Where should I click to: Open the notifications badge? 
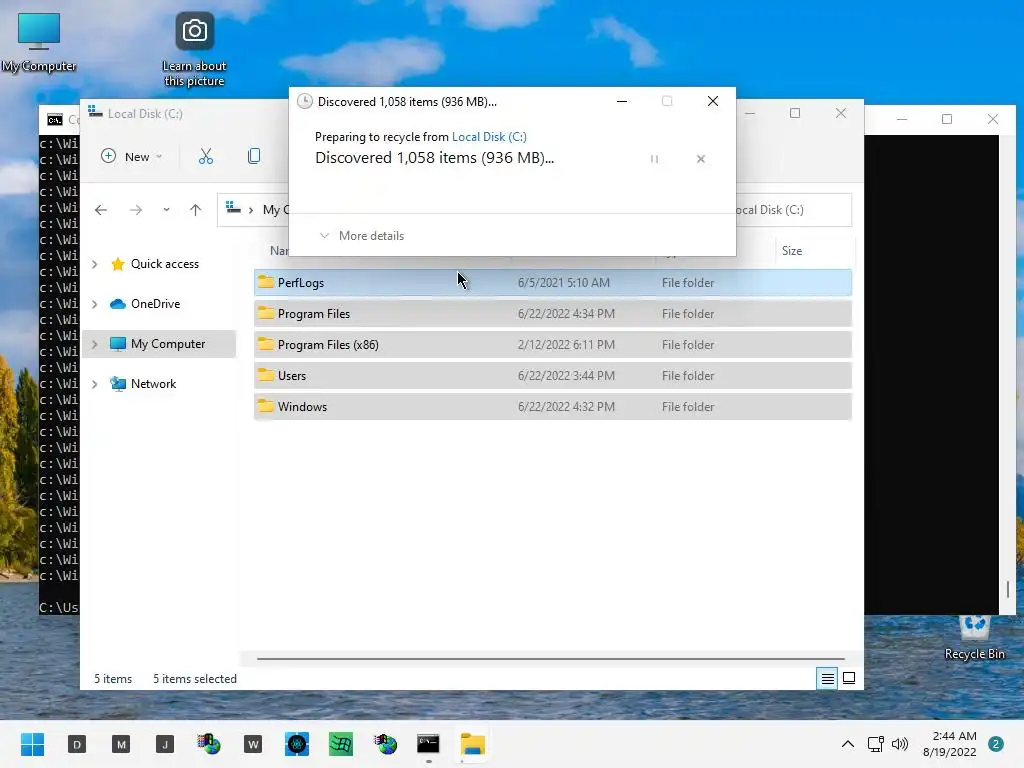click(x=996, y=744)
